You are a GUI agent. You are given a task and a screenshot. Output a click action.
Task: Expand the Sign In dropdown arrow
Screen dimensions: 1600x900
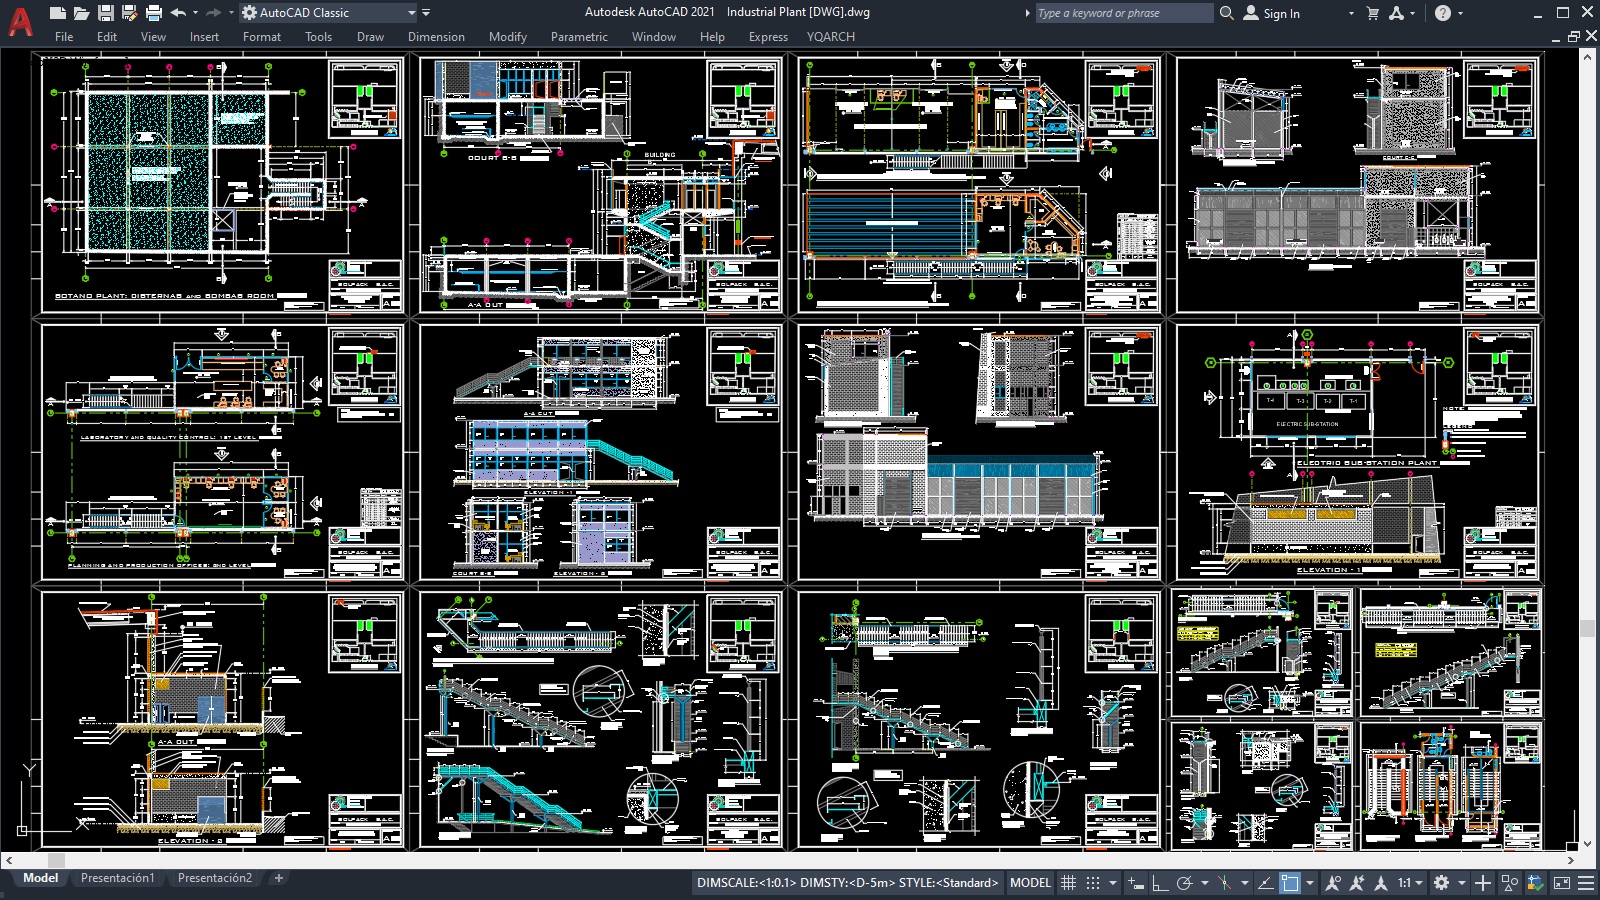click(x=1351, y=13)
